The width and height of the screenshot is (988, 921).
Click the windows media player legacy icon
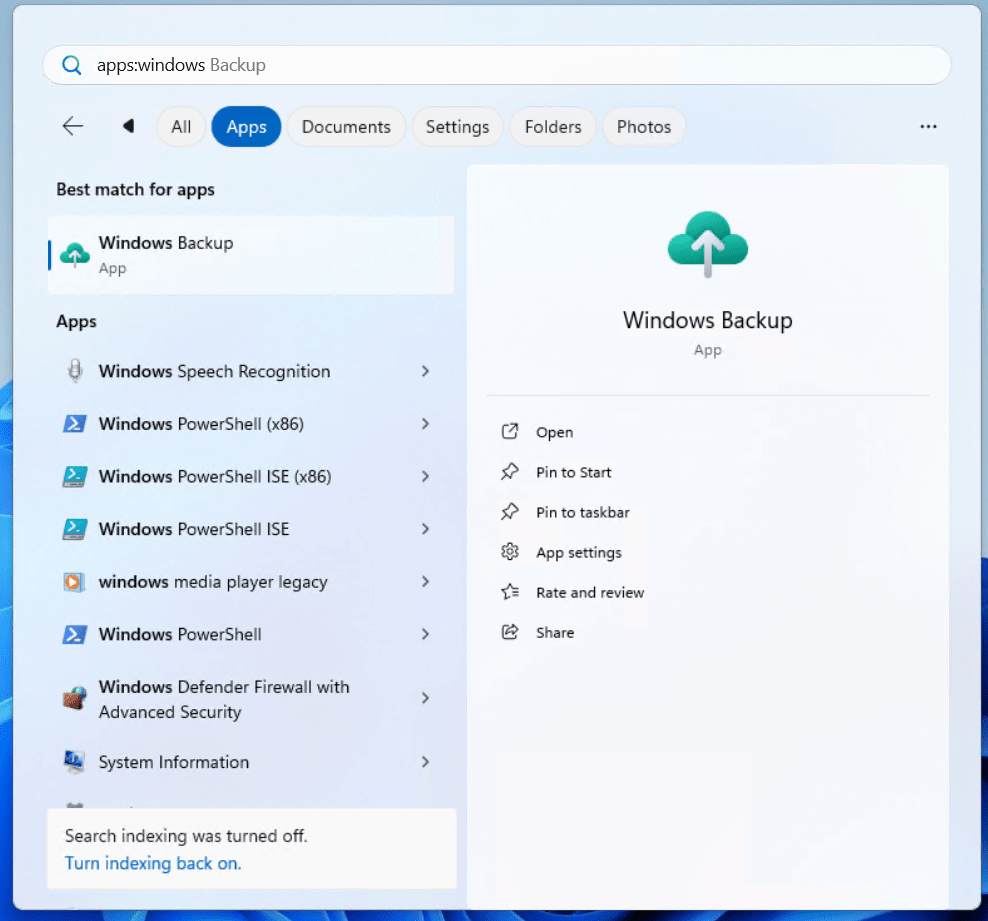(x=75, y=582)
